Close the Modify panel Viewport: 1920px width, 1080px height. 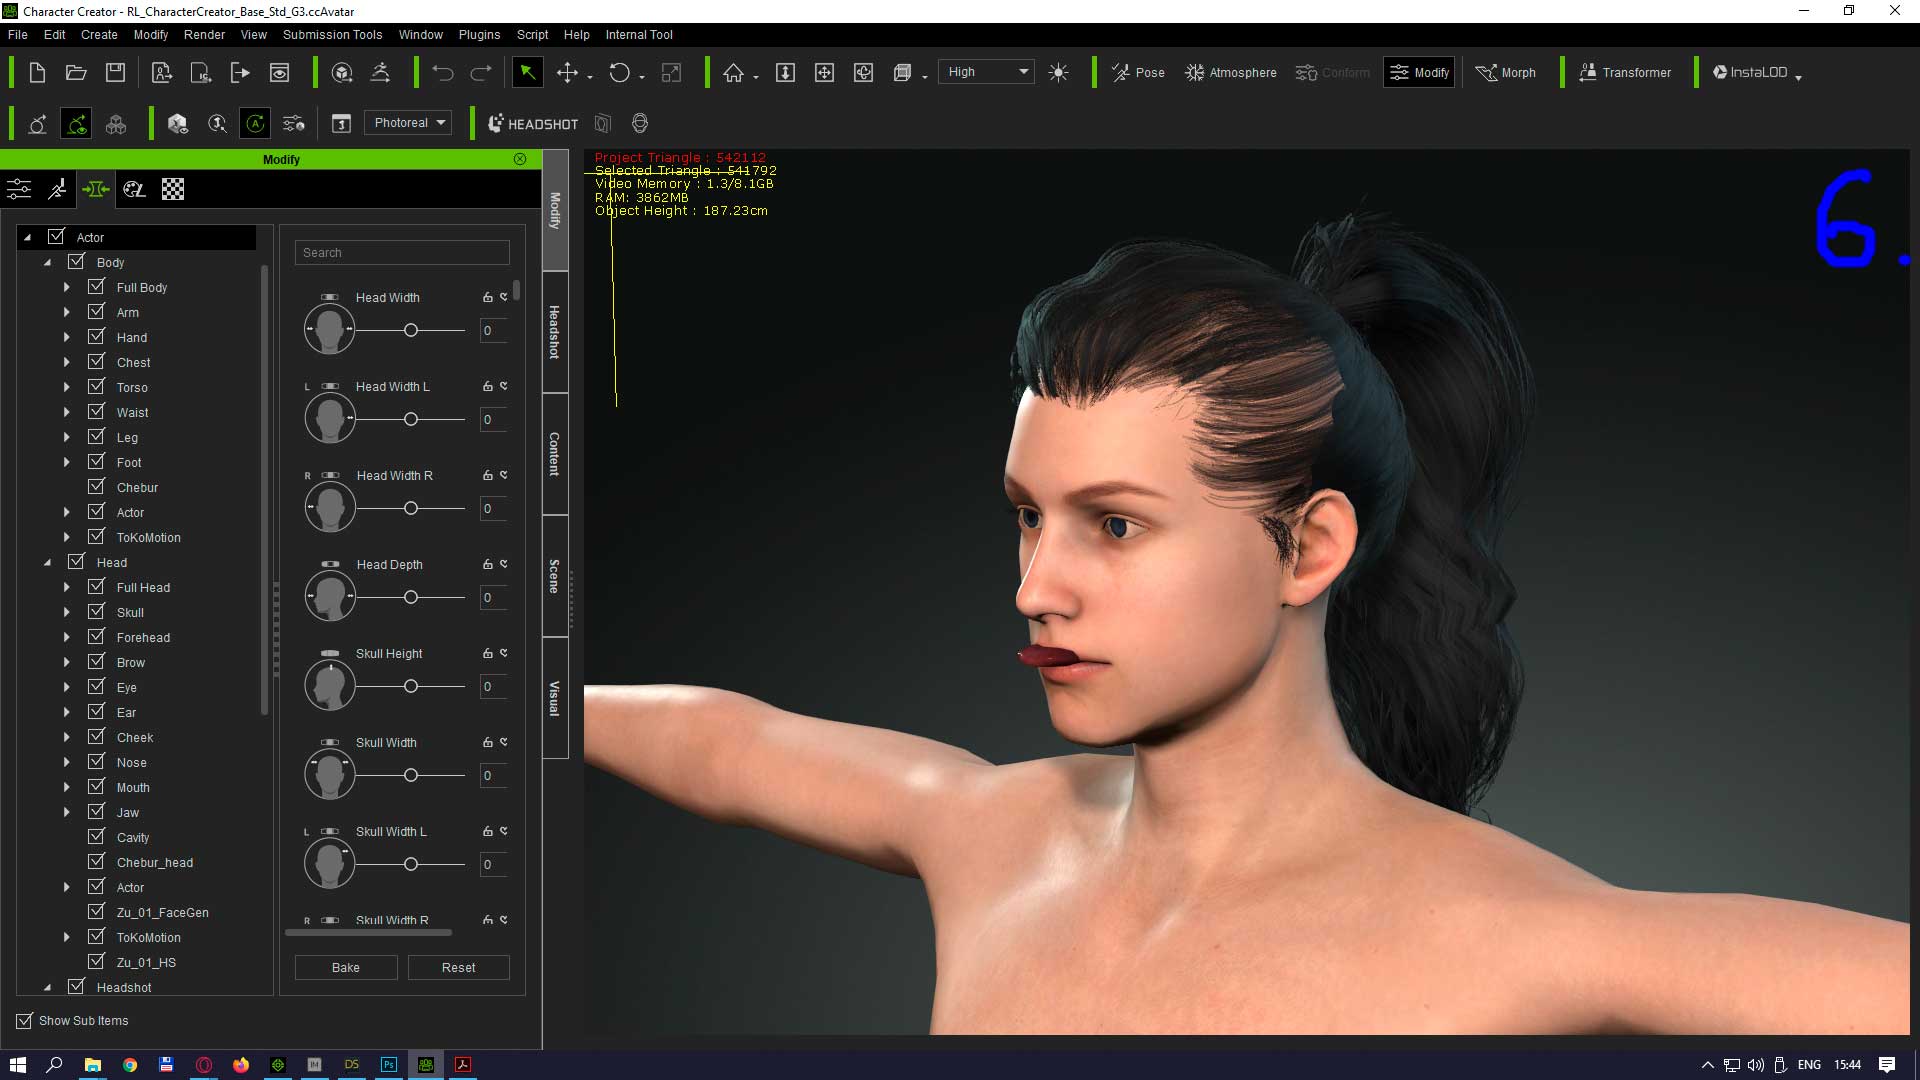pyautogui.click(x=520, y=159)
